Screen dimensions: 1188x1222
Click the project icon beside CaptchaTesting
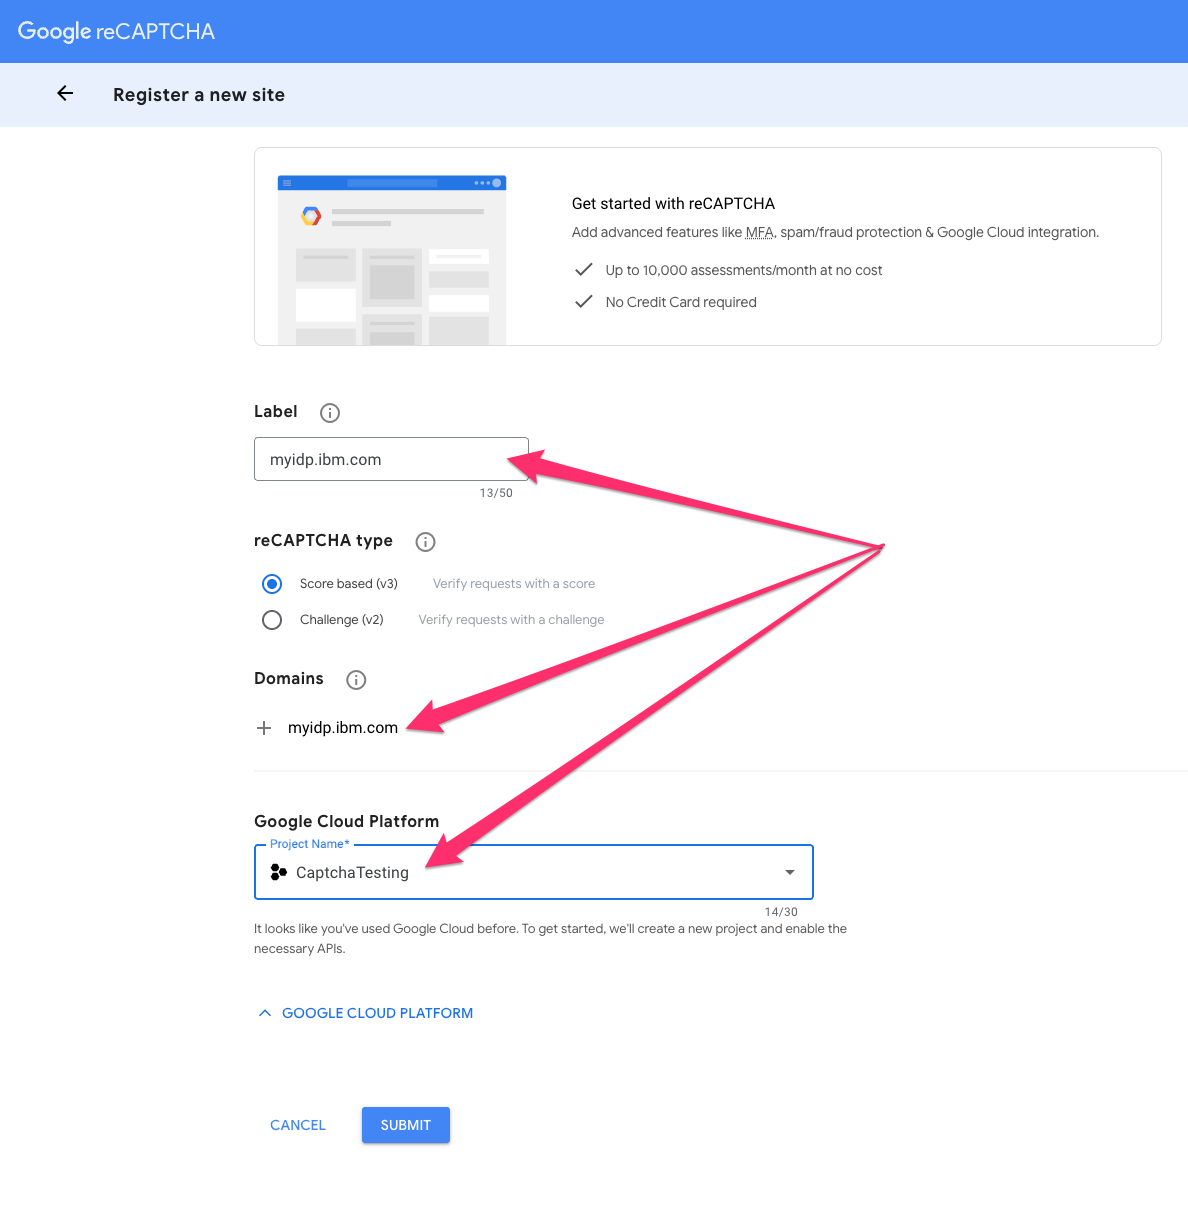(279, 872)
